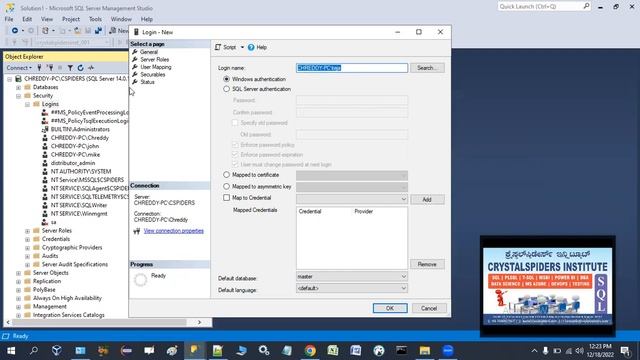Select Windows authentication radio button
640x360 pixels.
coord(227,79)
